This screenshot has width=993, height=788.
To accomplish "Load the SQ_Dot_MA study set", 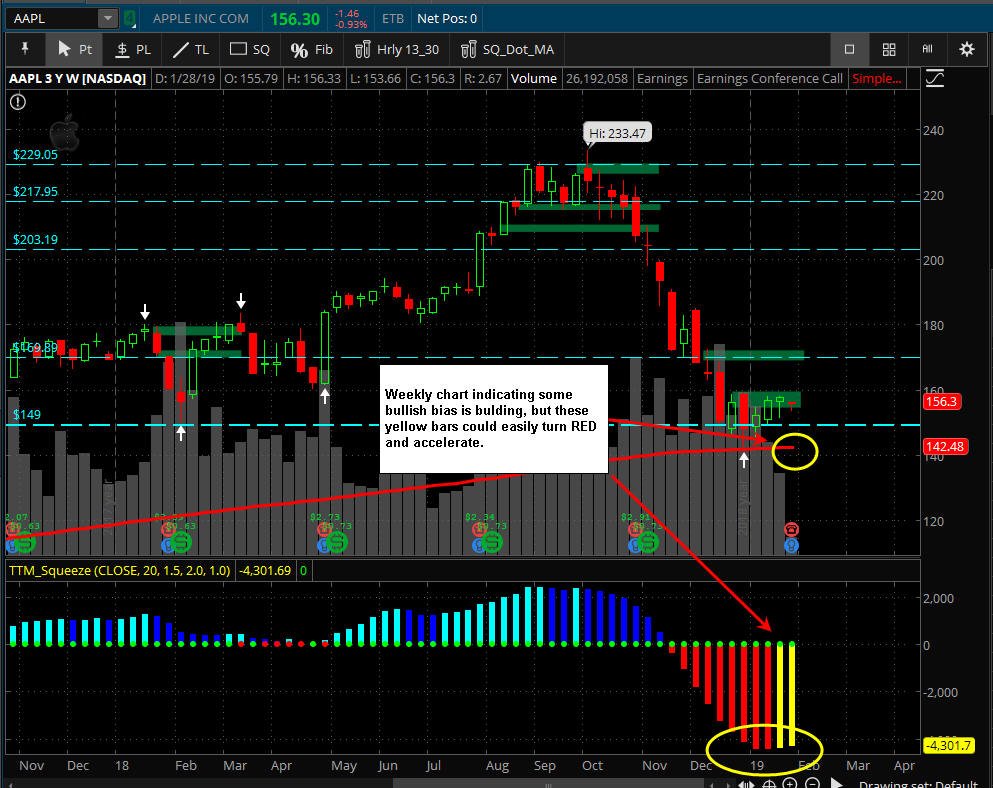I will (507, 49).
